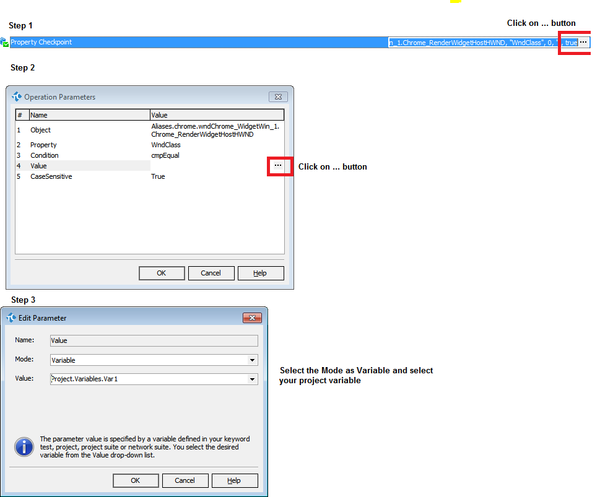
Task: Click ellipsis button on Property Checkpoint row
Action: (583, 43)
